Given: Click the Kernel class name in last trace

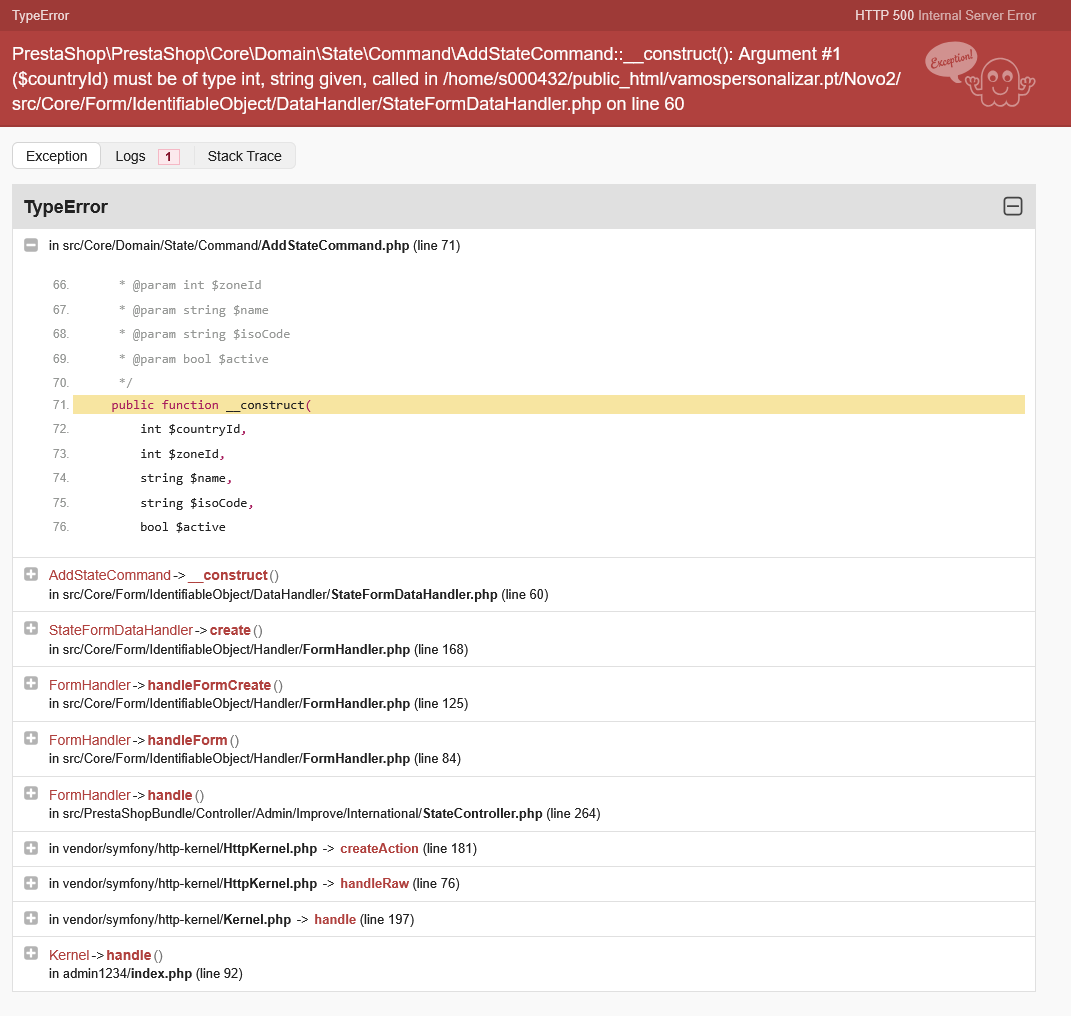Looking at the screenshot, I should 69,955.
